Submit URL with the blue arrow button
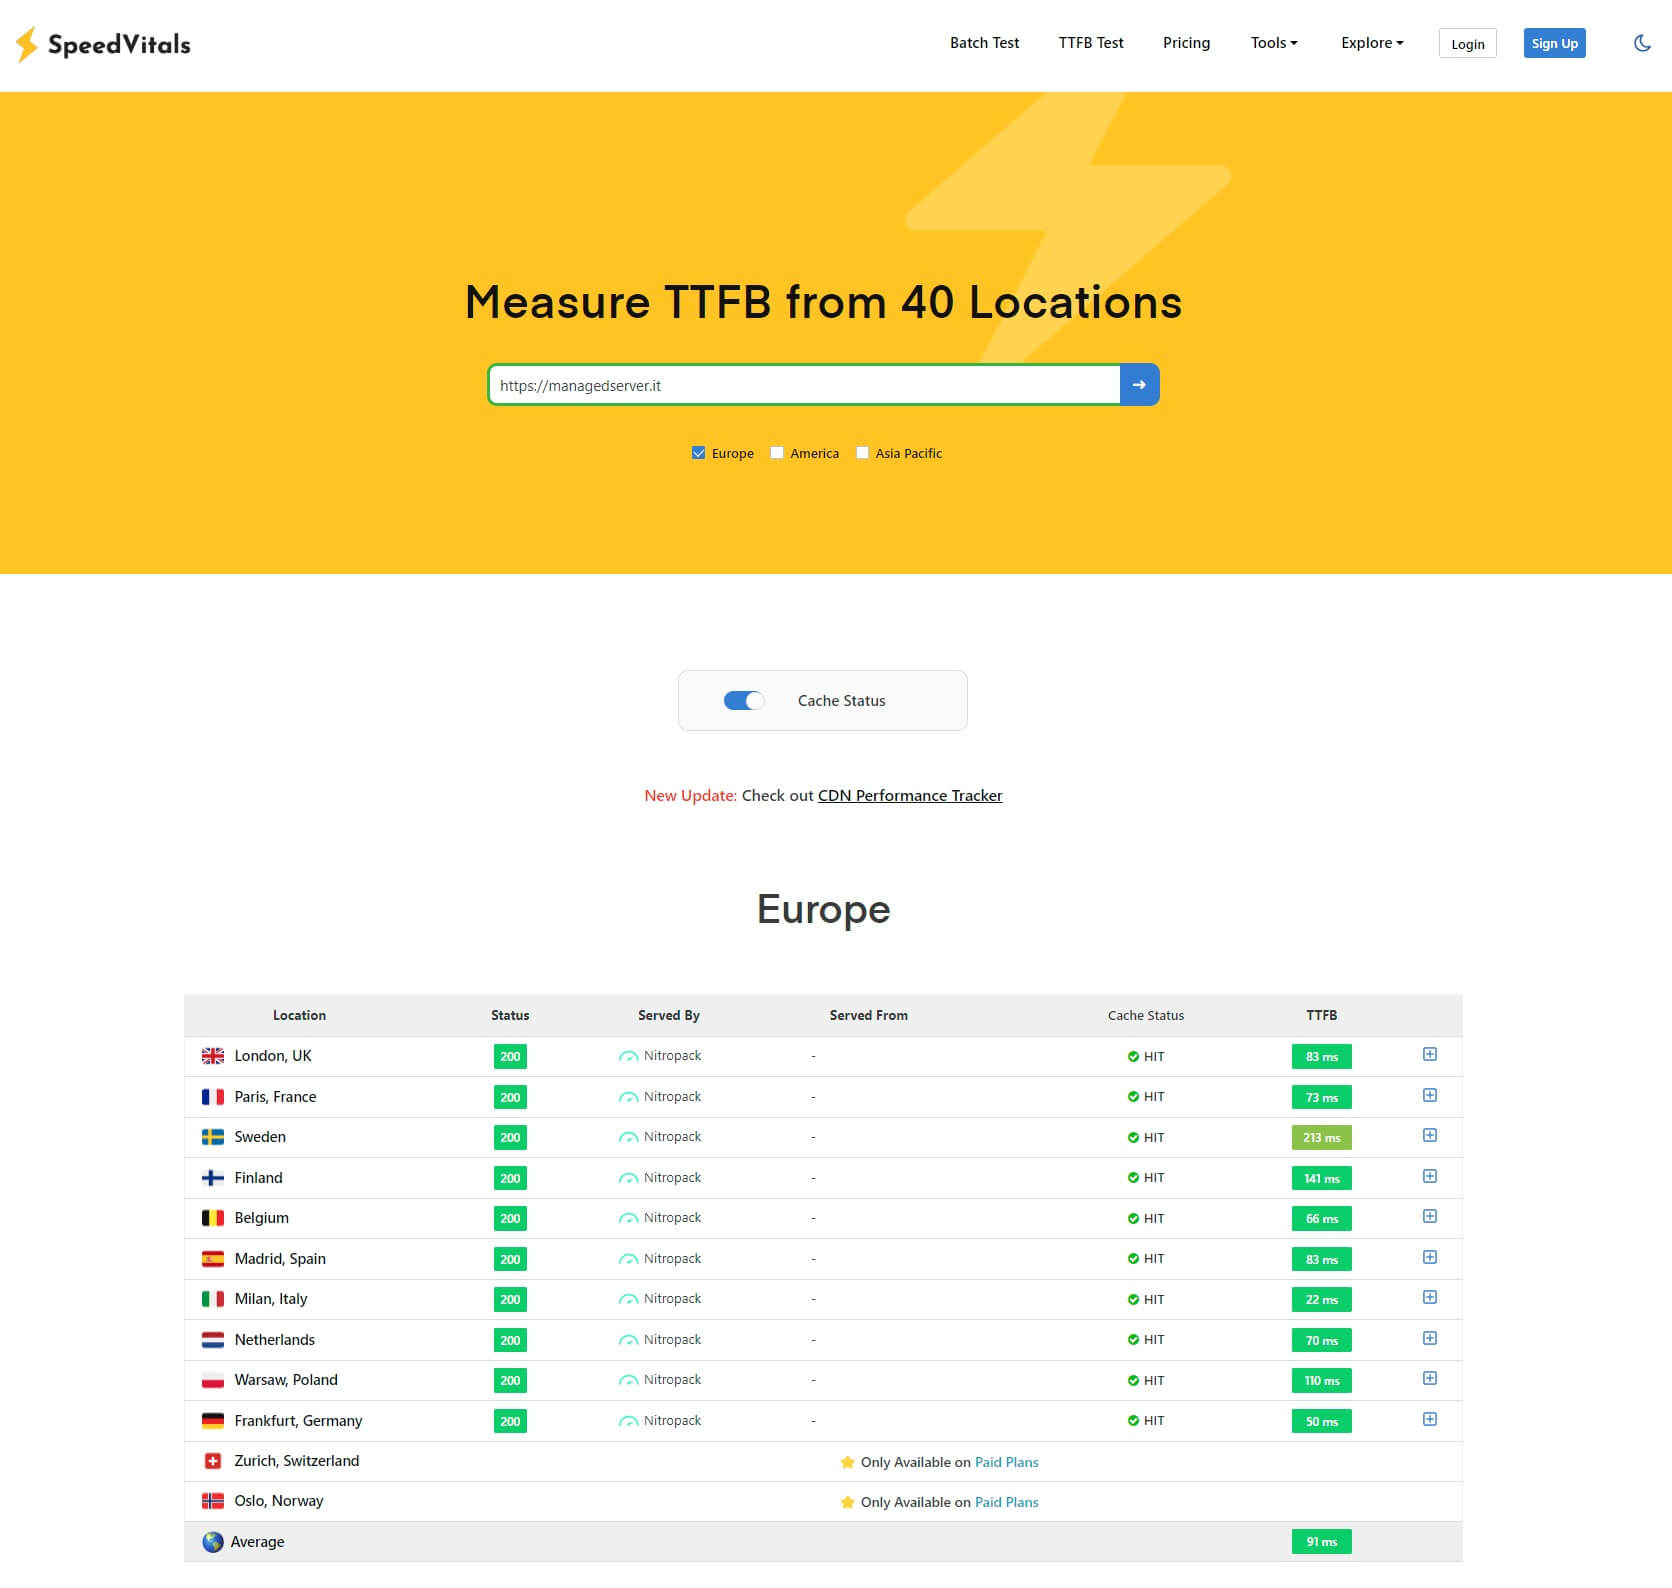This screenshot has height=1588, width=1672. (1139, 385)
